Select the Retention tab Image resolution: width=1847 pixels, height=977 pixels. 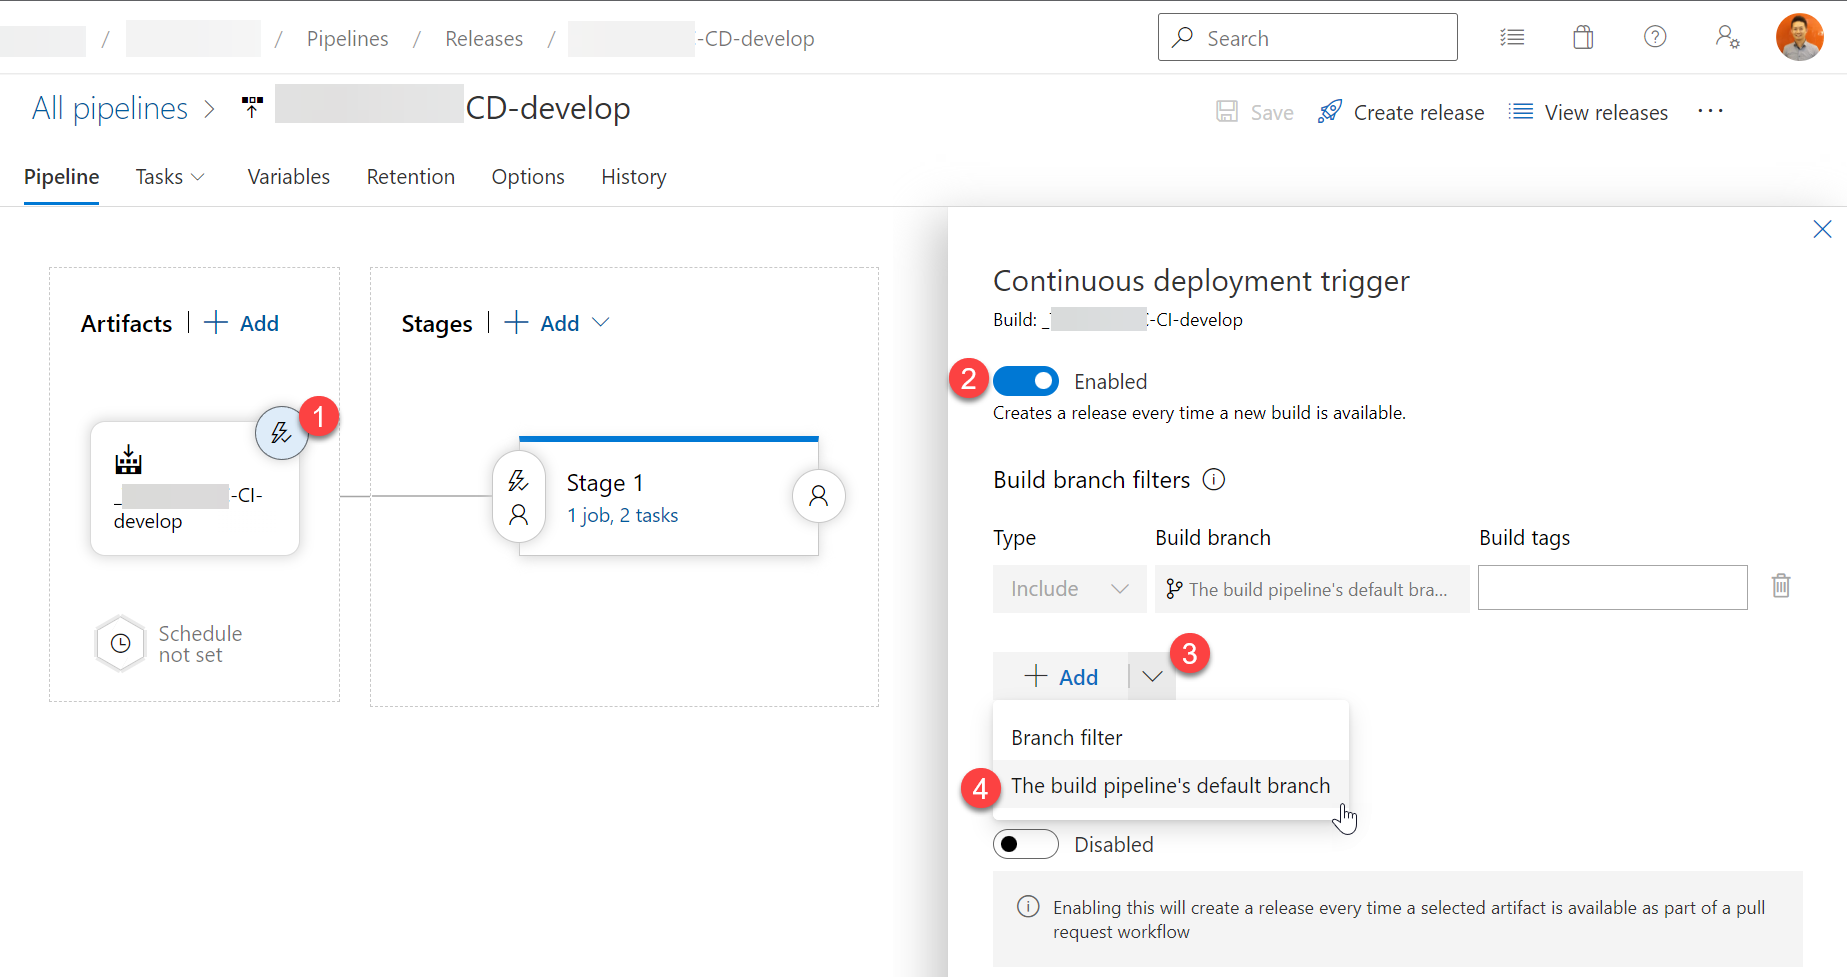coord(410,177)
